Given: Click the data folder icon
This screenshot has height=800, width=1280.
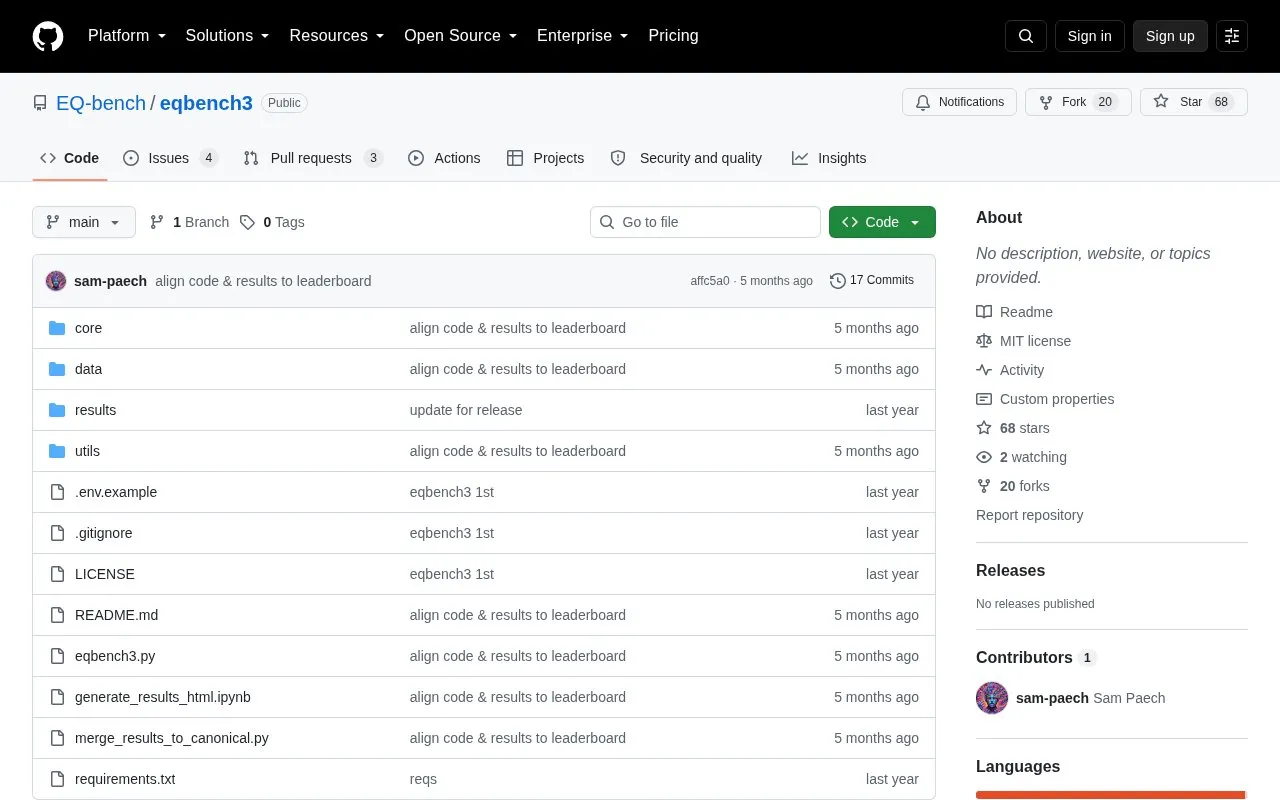Looking at the screenshot, I should (57, 369).
